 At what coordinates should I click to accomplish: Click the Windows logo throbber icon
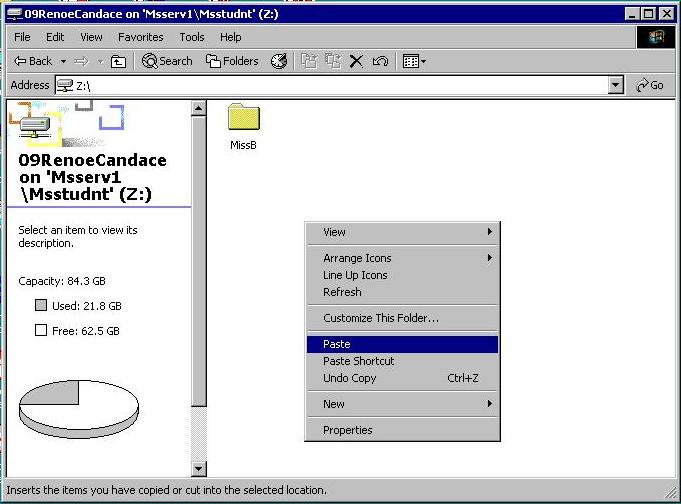pos(656,37)
